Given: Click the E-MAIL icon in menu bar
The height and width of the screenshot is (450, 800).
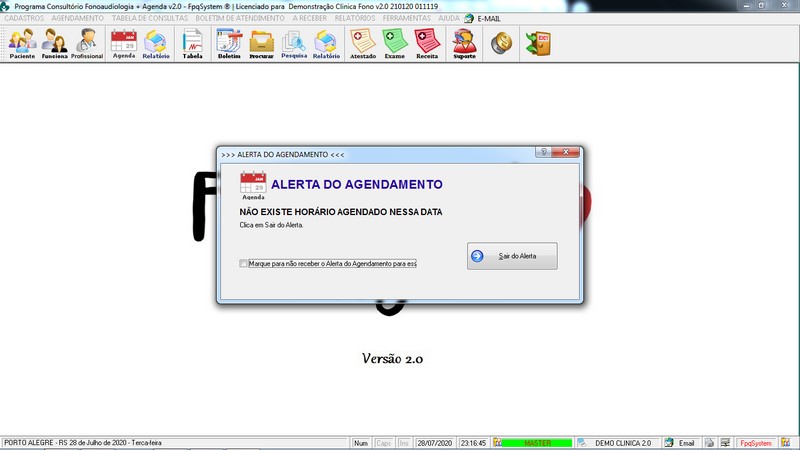Looking at the screenshot, I should 469,18.
